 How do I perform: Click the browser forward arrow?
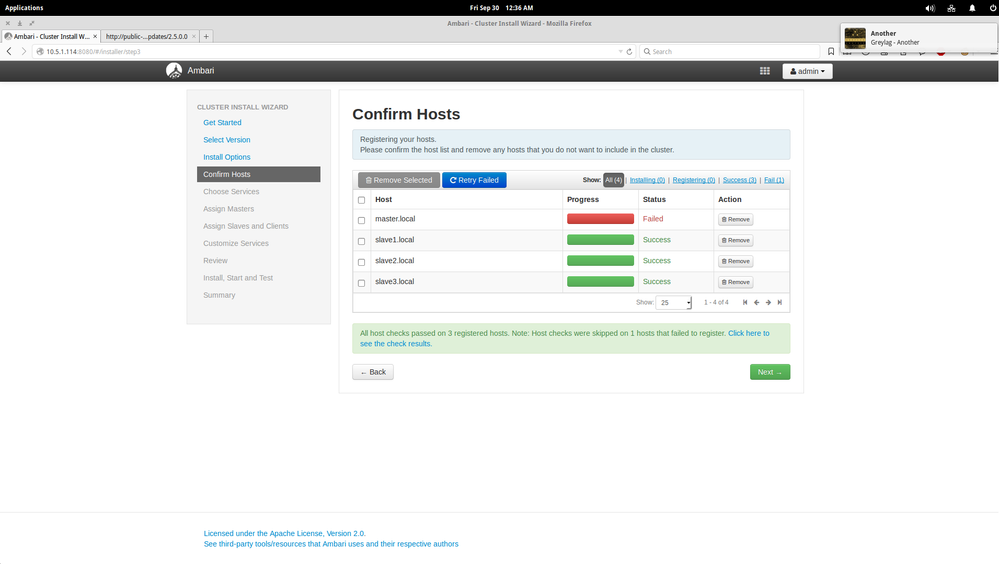(x=24, y=52)
